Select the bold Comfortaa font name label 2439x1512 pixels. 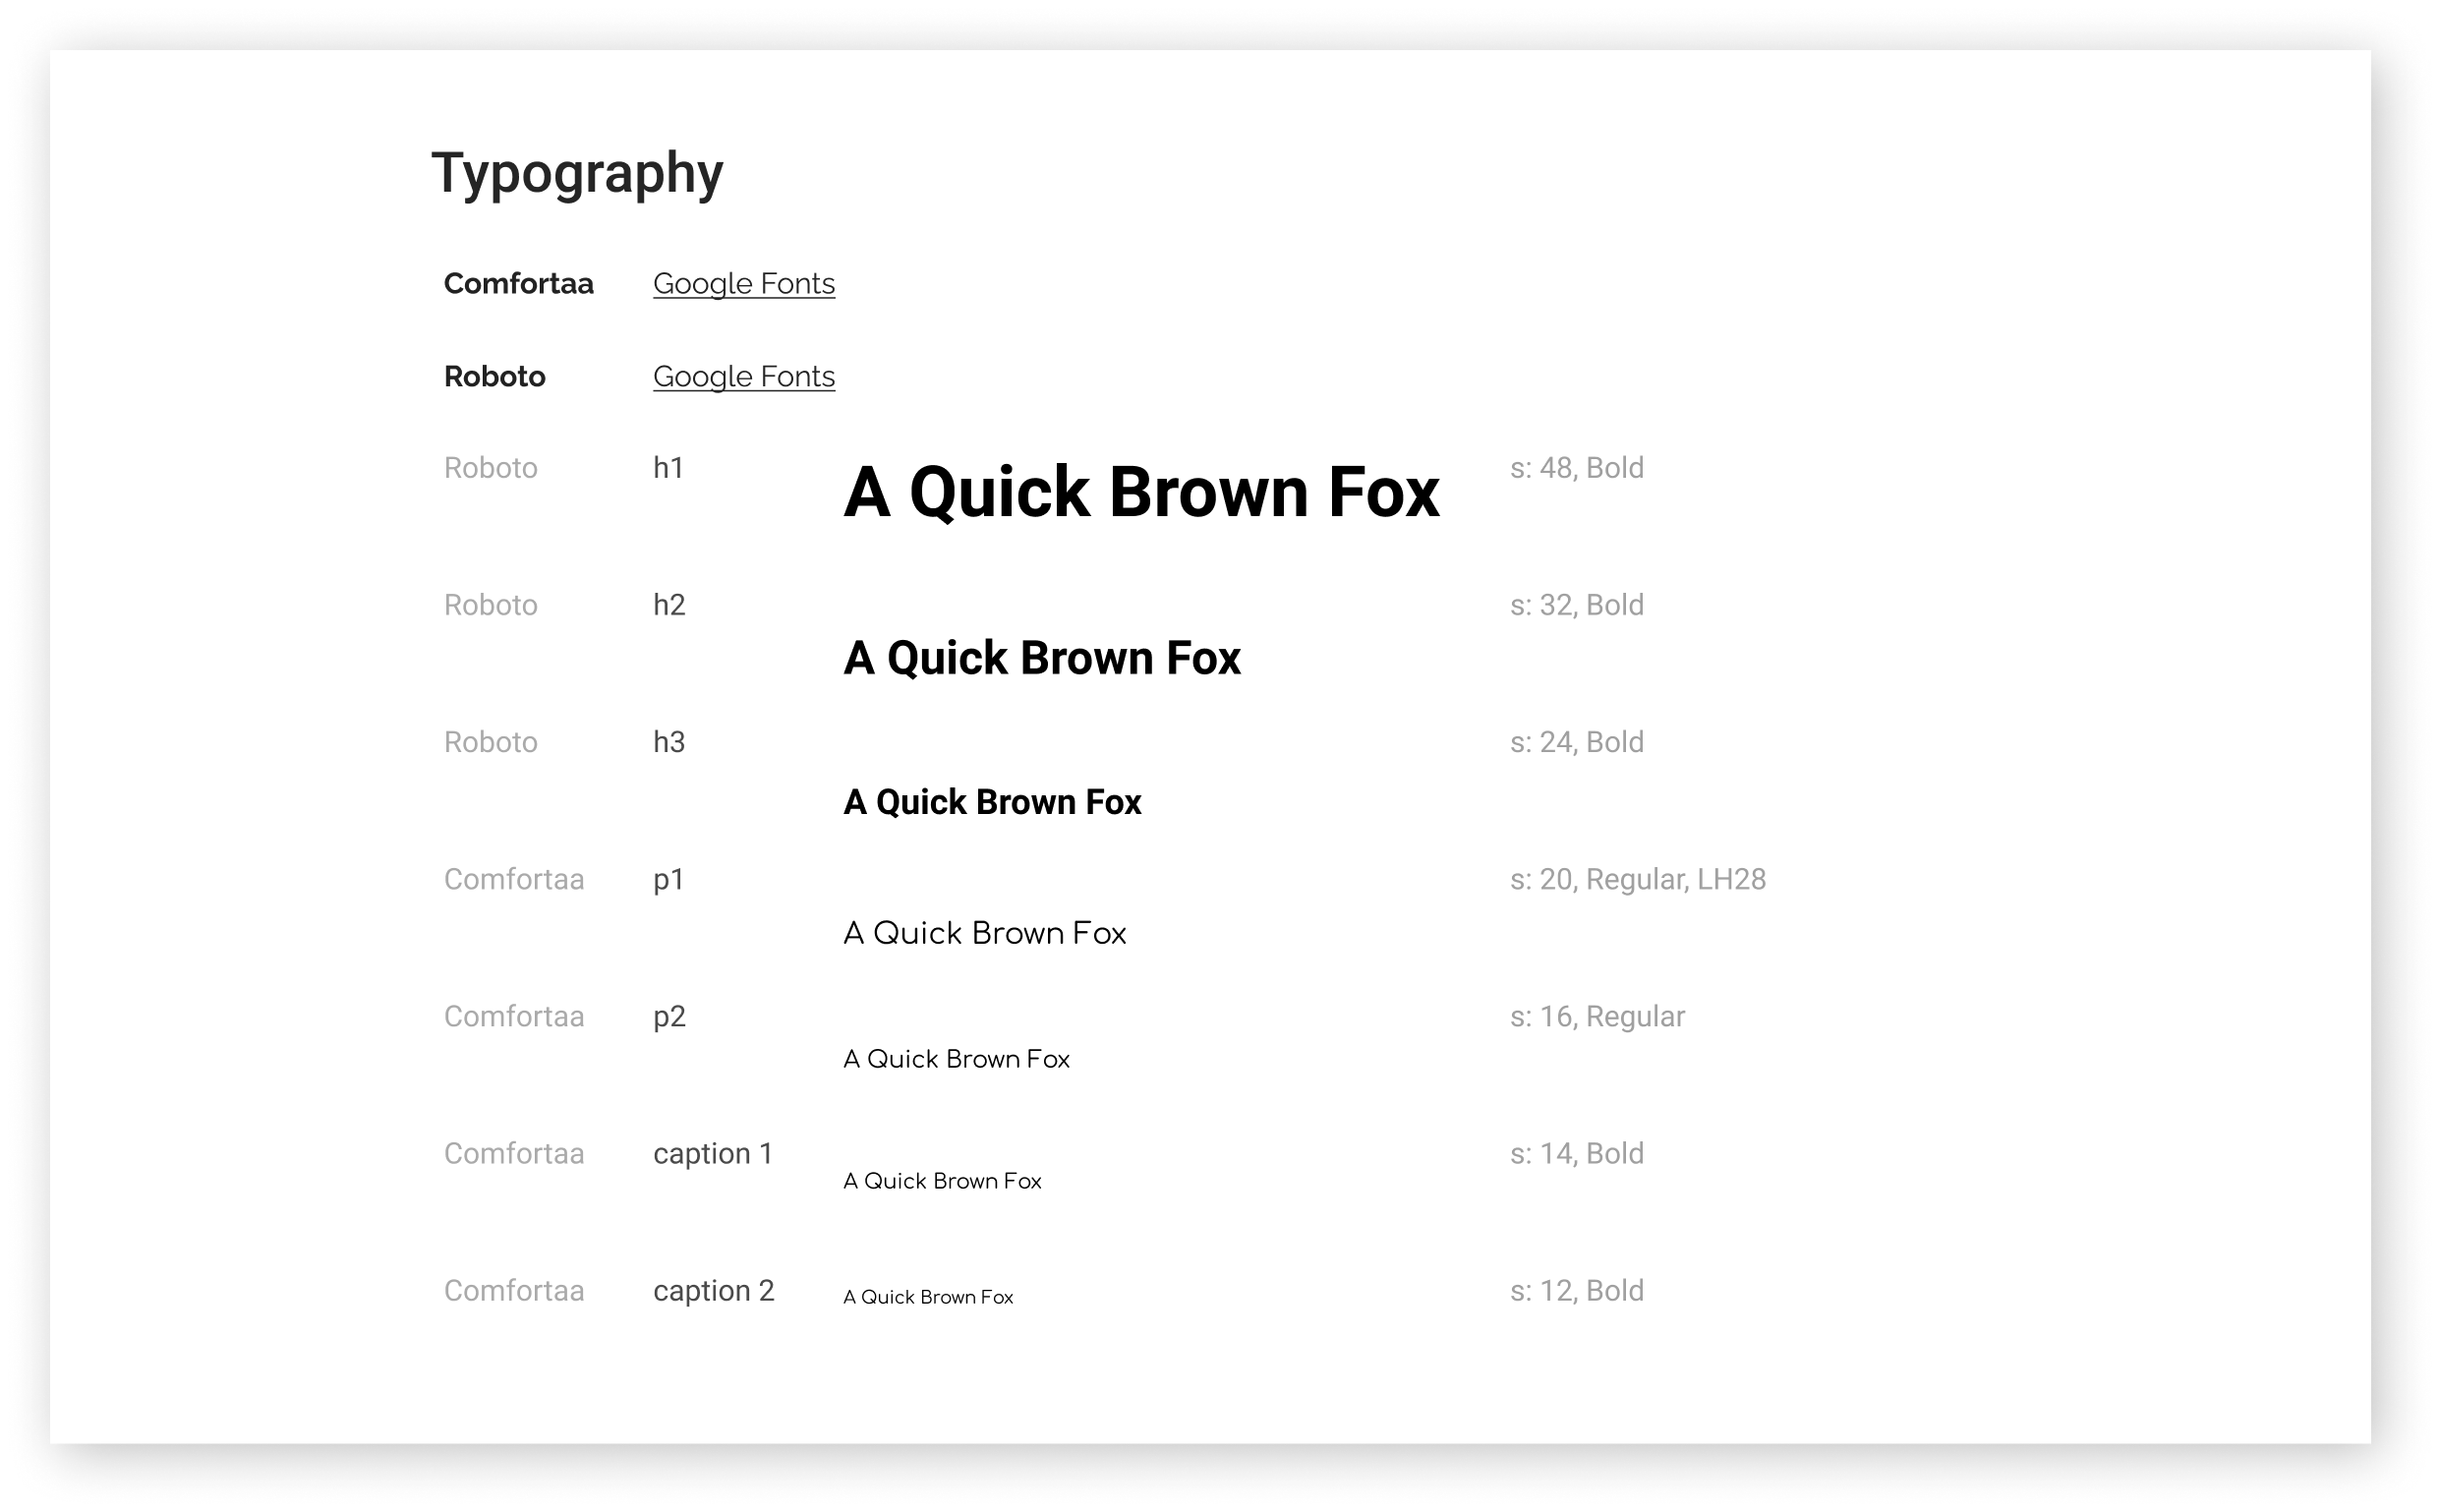[x=519, y=283]
